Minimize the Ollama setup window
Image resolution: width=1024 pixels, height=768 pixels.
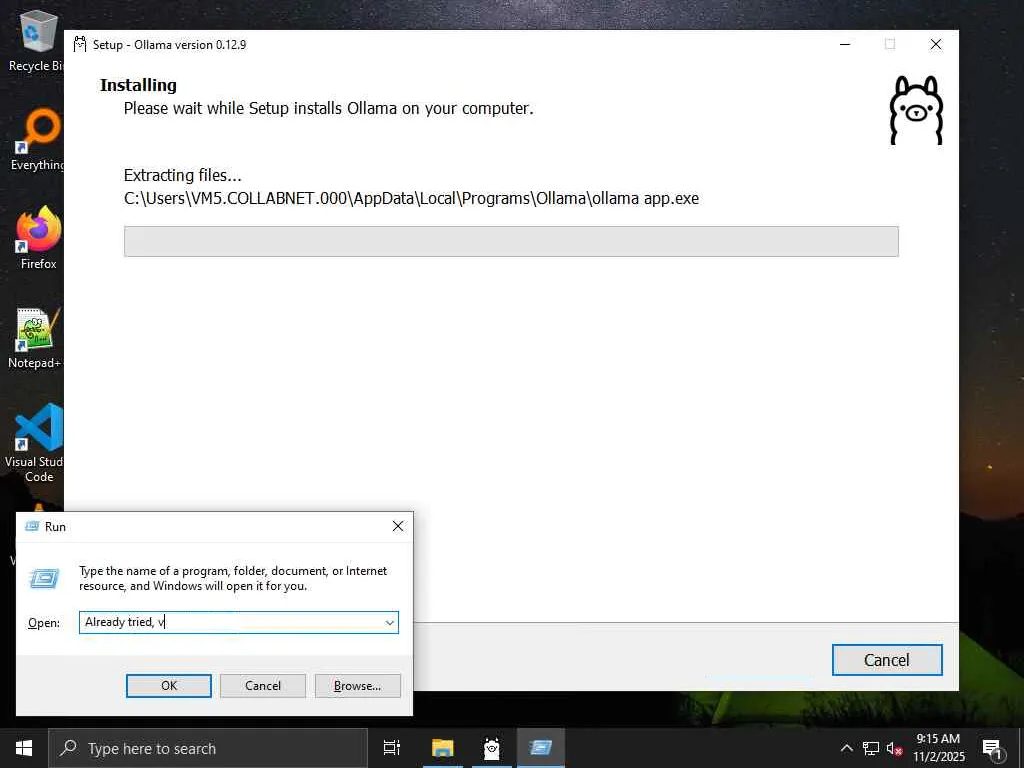click(845, 44)
